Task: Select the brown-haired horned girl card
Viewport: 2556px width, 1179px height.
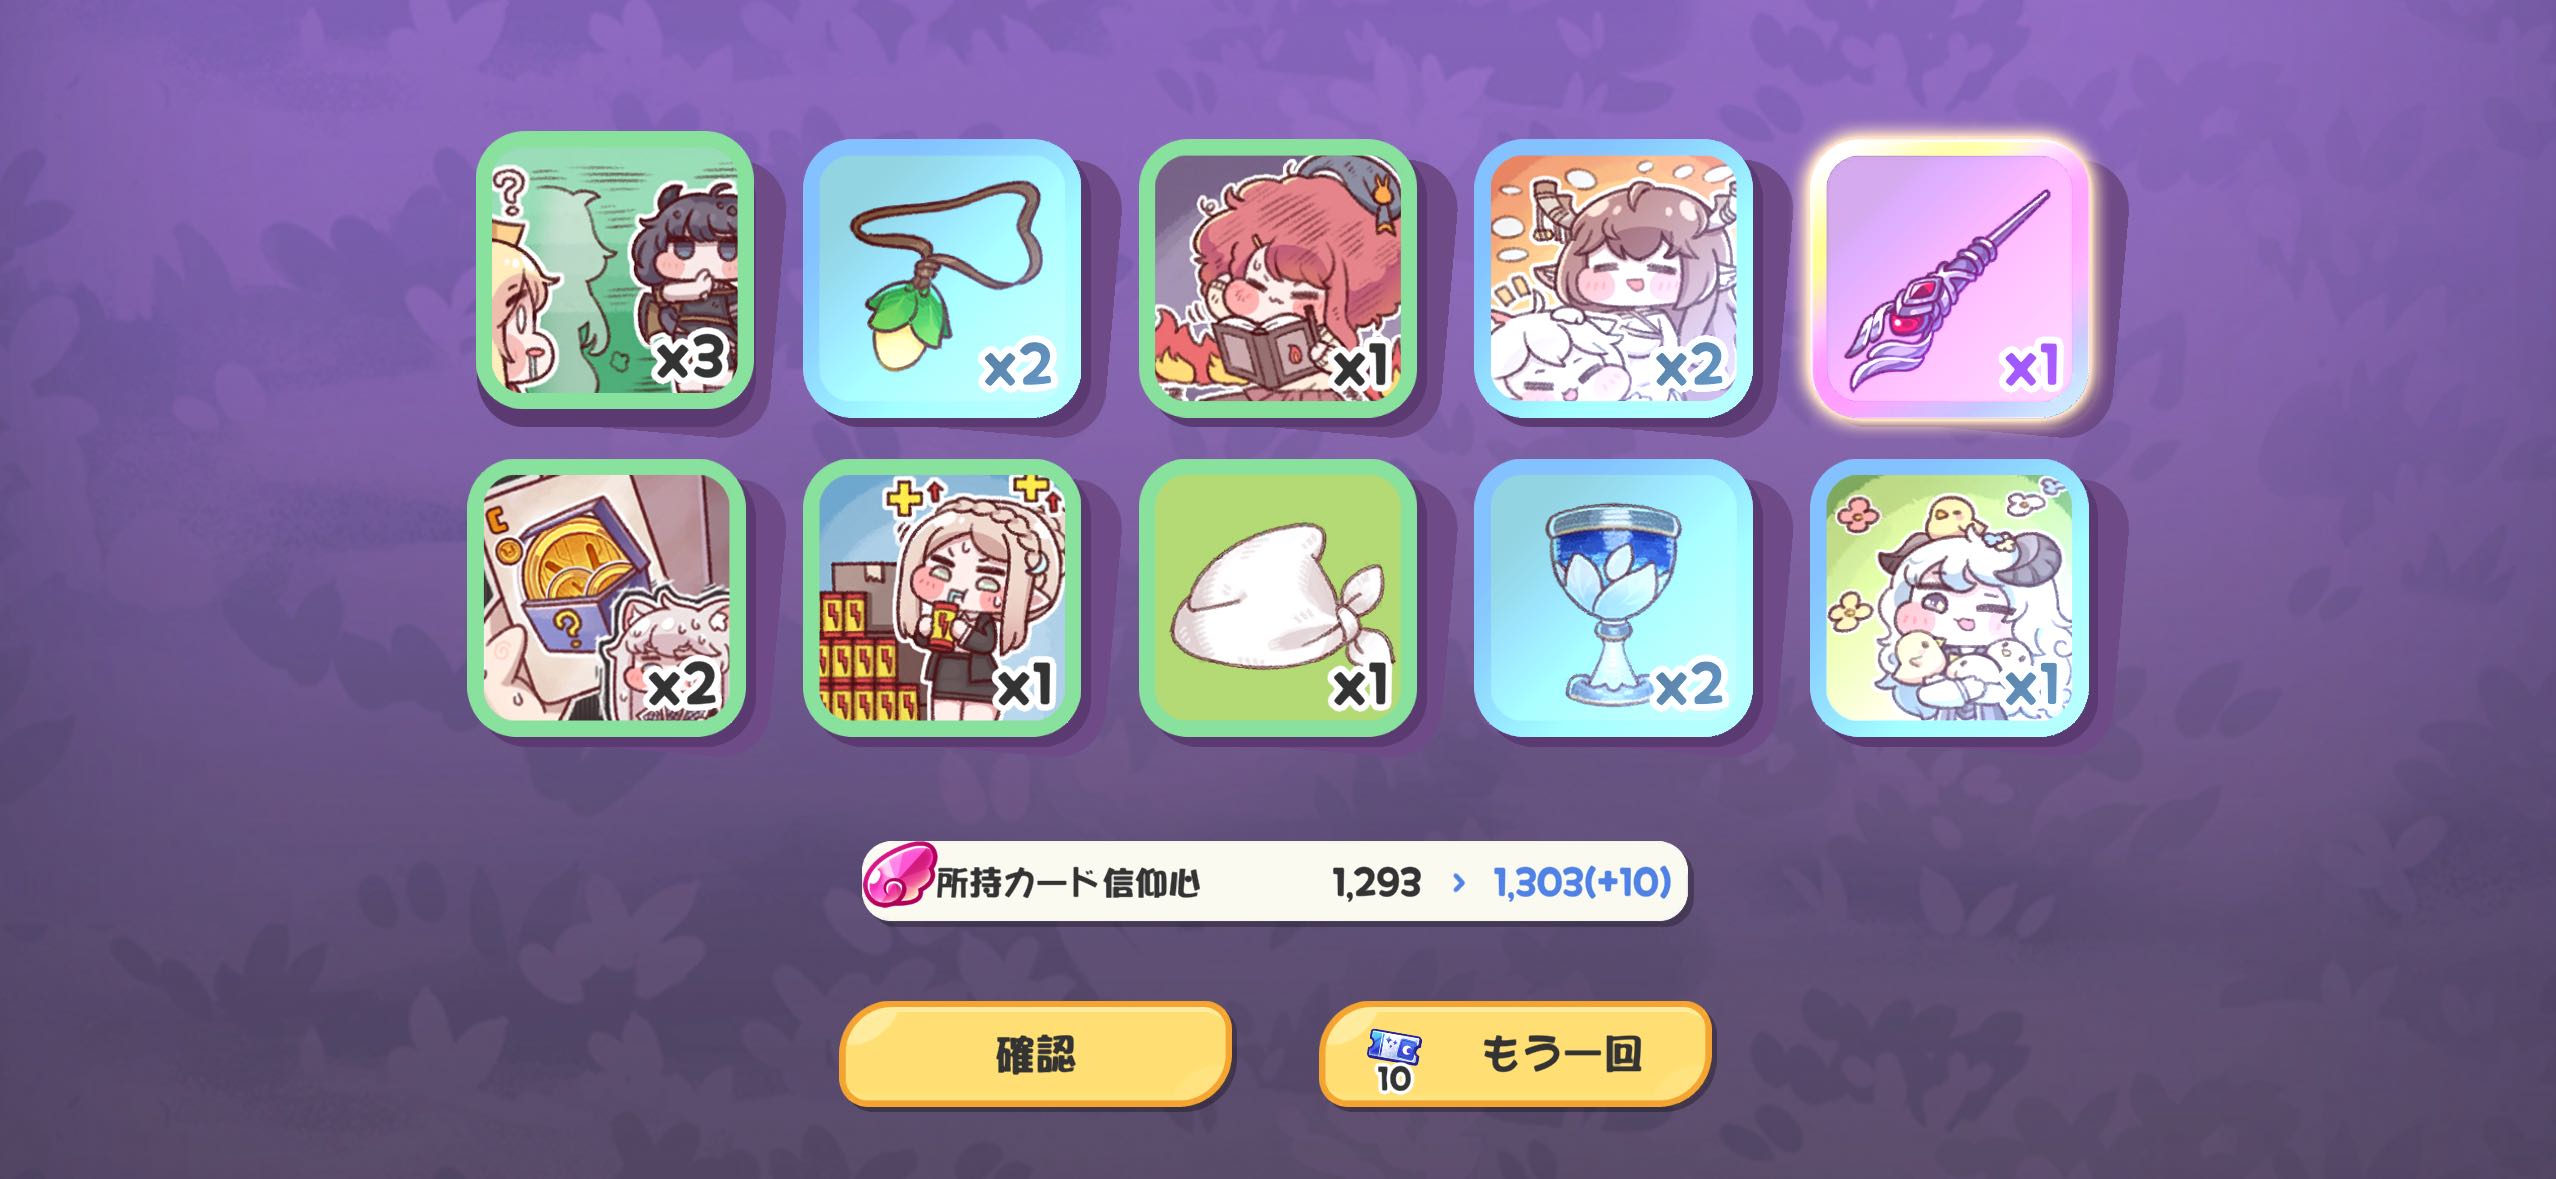Action: 1613,279
